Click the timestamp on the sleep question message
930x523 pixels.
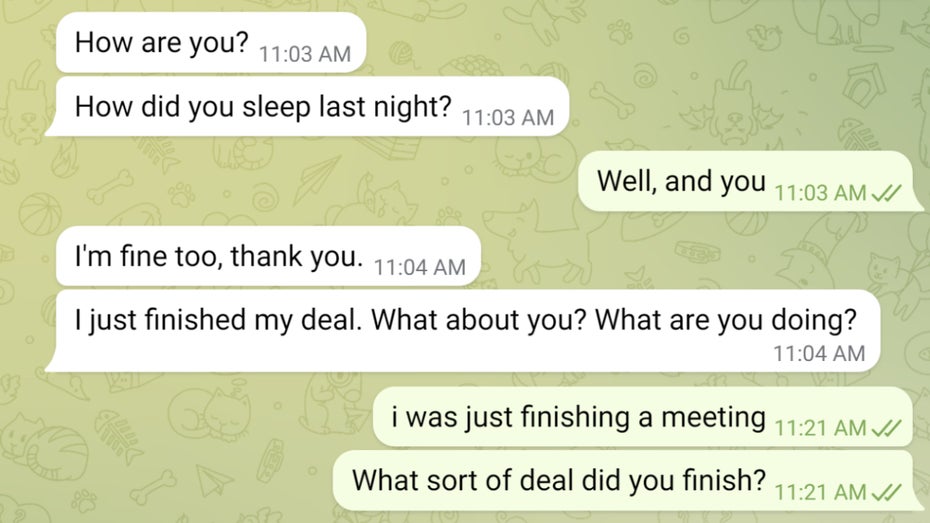pos(507,118)
